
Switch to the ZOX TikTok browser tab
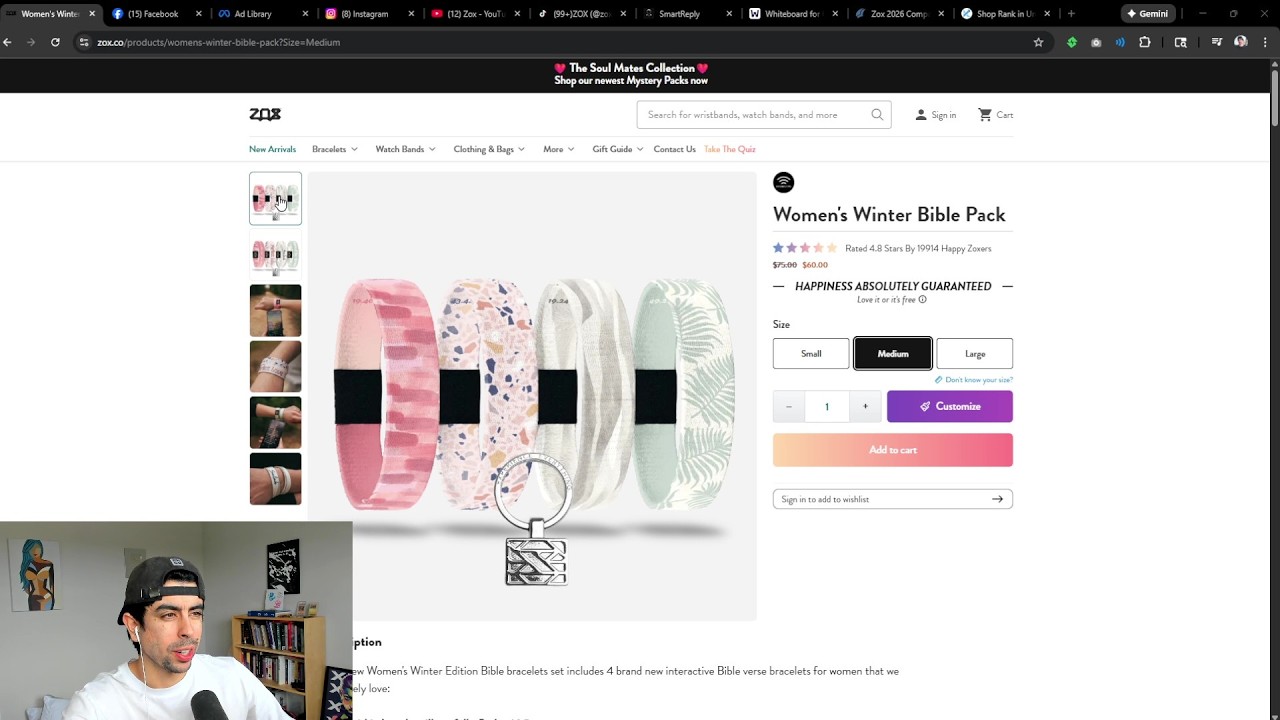pyautogui.click(x=582, y=14)
